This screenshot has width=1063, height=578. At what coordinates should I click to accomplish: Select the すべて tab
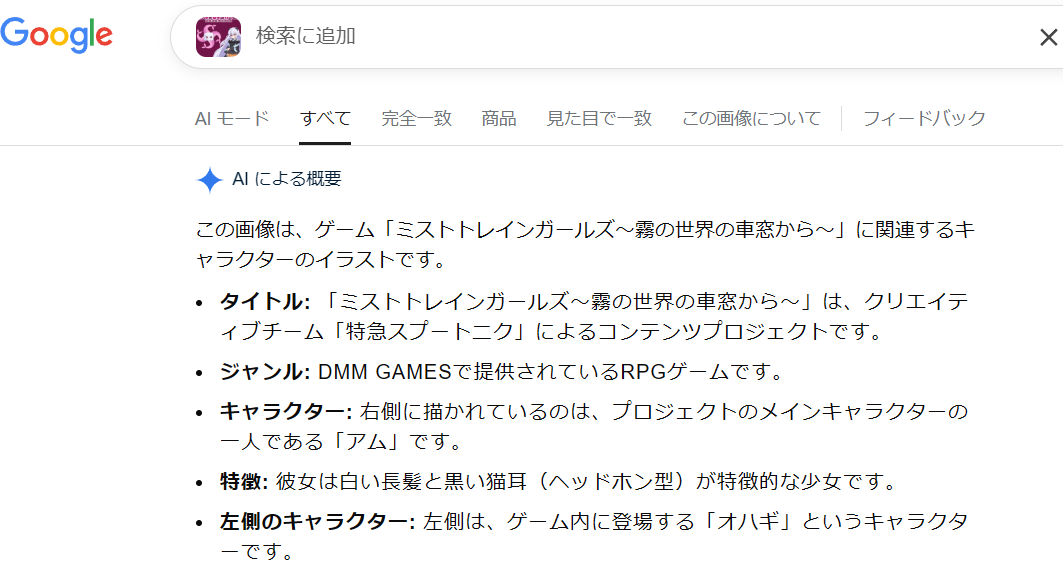click(x=325, y=118)
